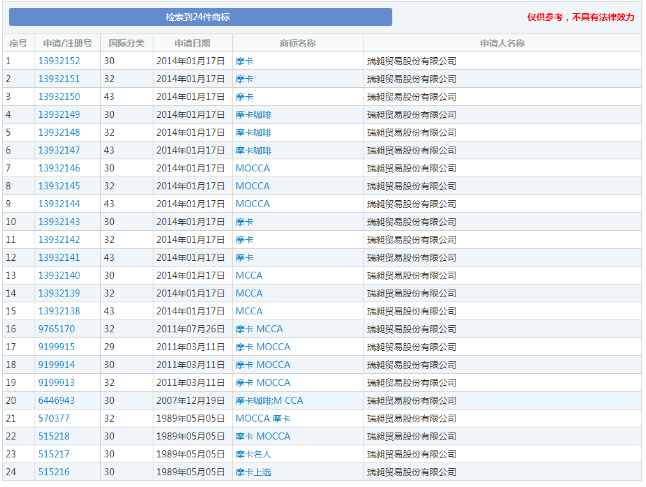The image size is (646, 487).
Task: Open application number 13932146
Action: [x=59, y=168]
